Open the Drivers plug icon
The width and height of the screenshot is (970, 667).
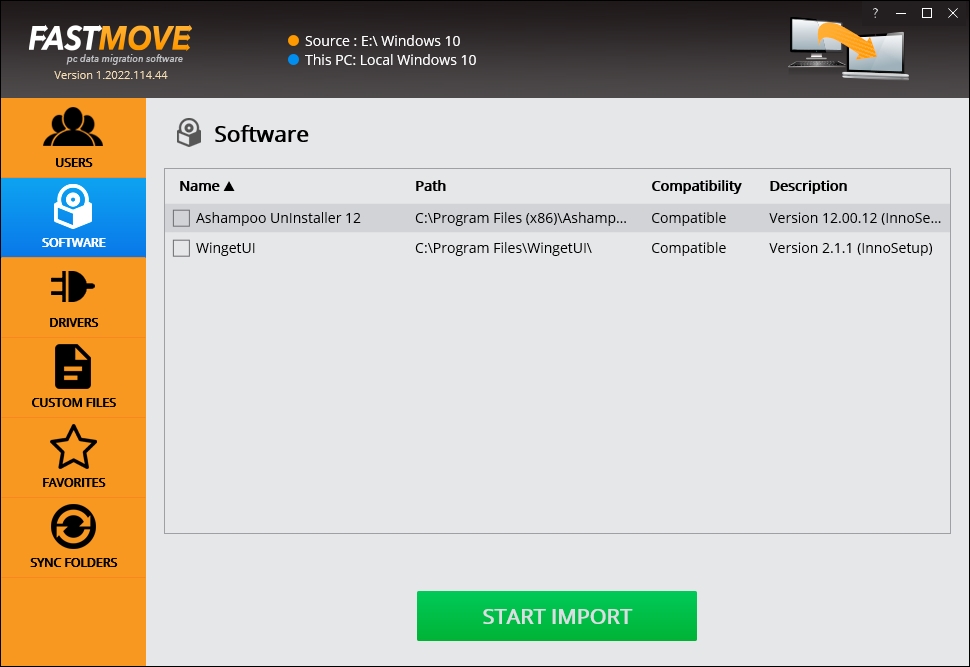[x=73, y=286]
